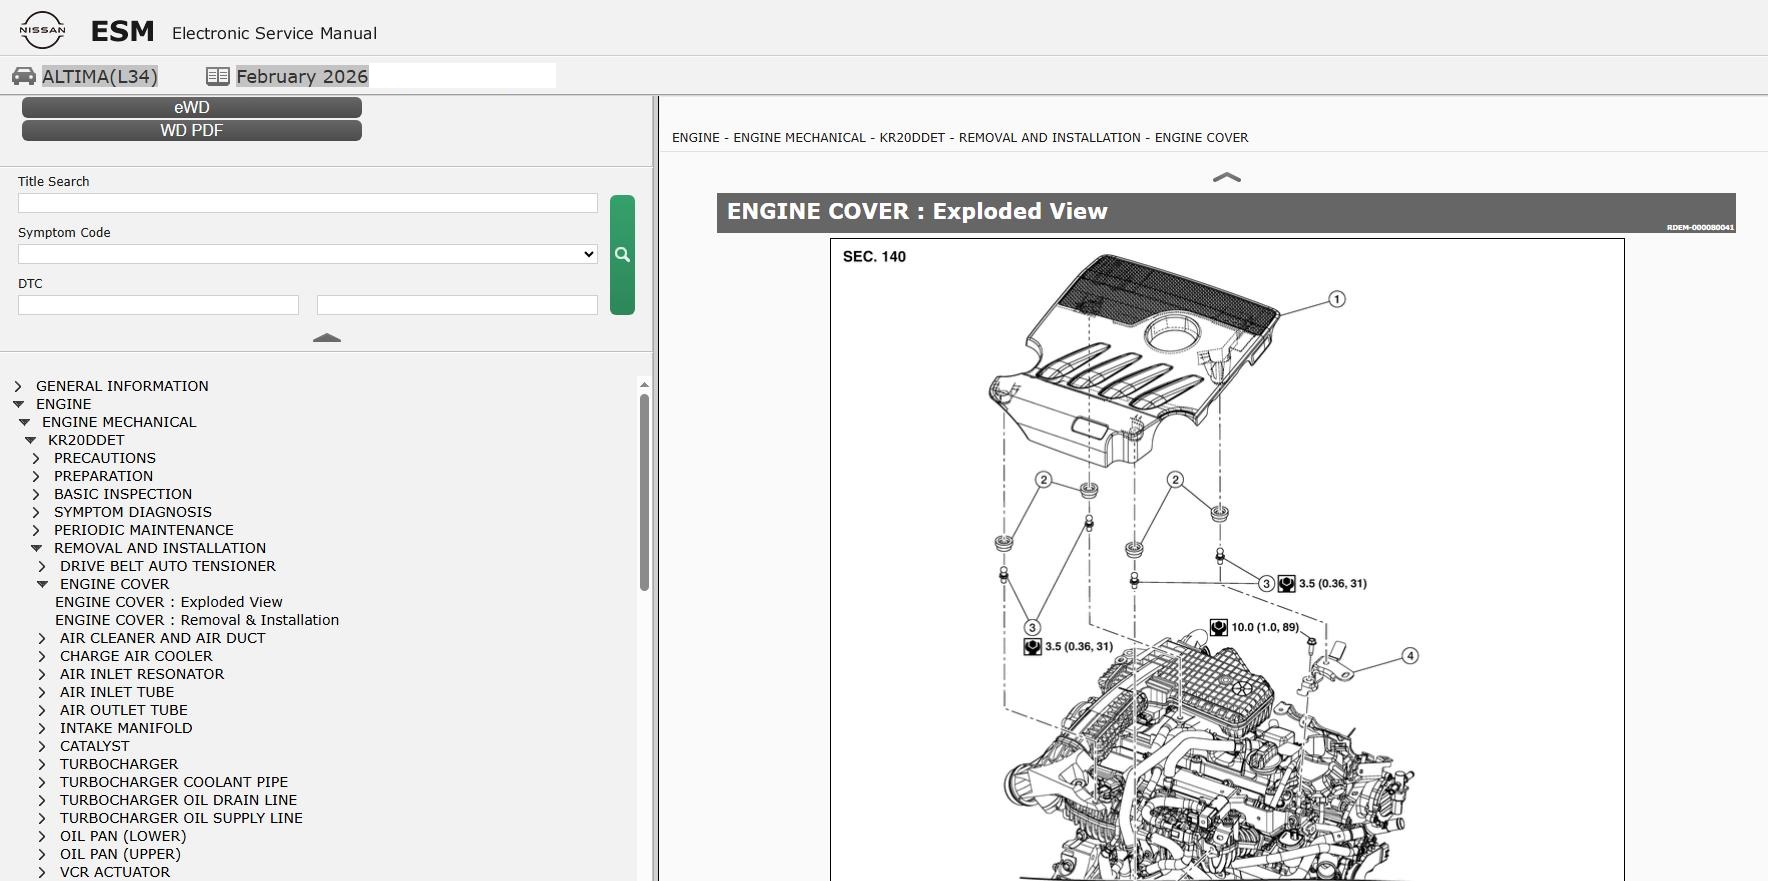Expand the PREPARATION node
Viewport: 1768px width, 881px height.
click(x=36, y=476)
